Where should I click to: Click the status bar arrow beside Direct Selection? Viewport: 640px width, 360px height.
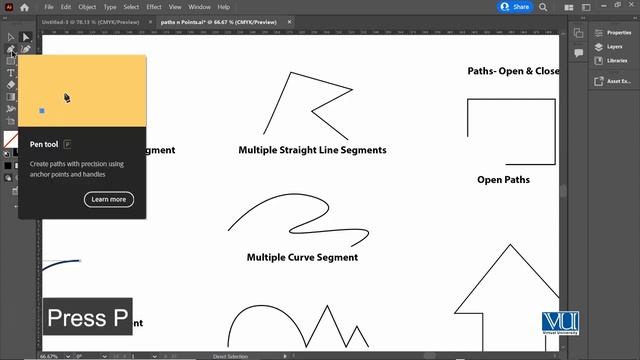285,356
